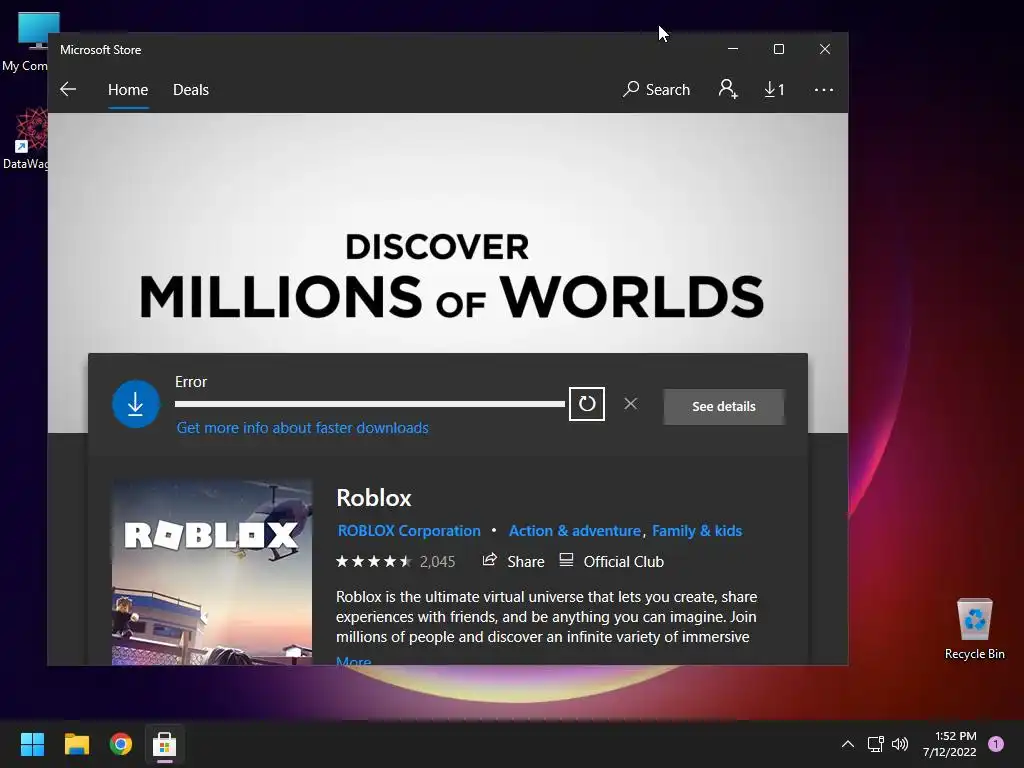Open Action & adventure category
The image size is (1024, 768).
[575, 530]
